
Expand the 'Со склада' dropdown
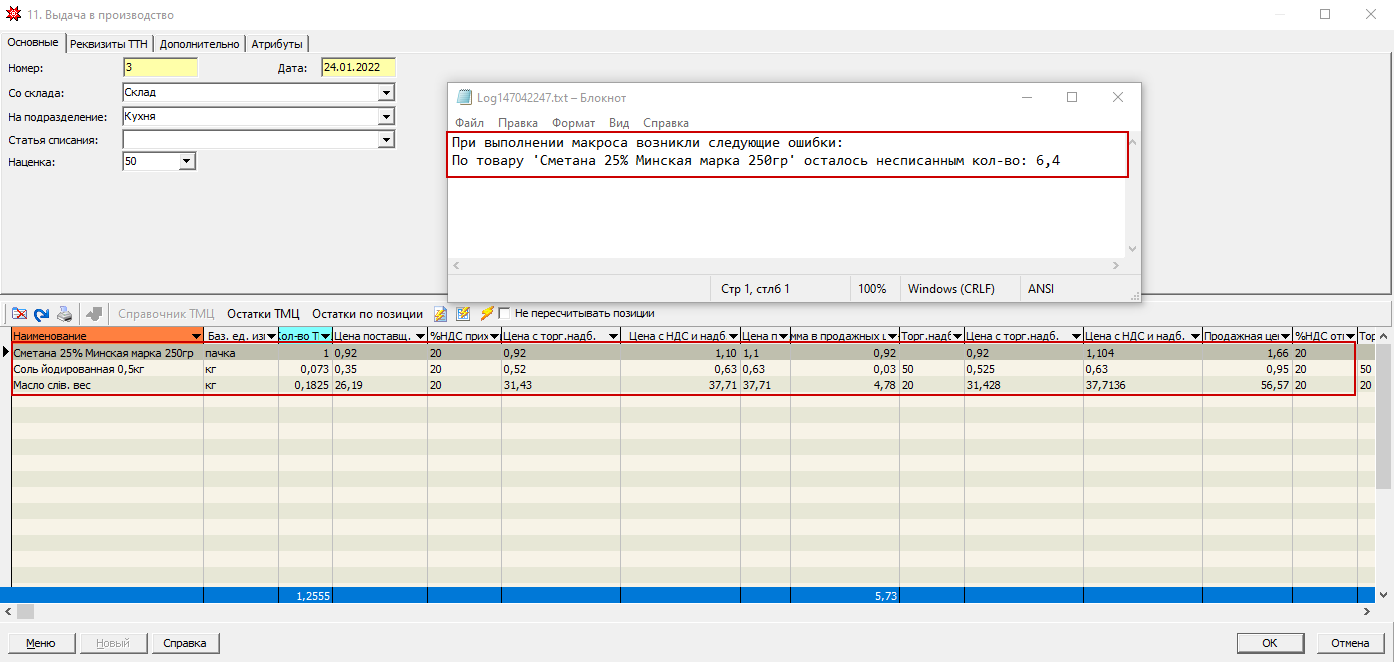pos(386,93)
